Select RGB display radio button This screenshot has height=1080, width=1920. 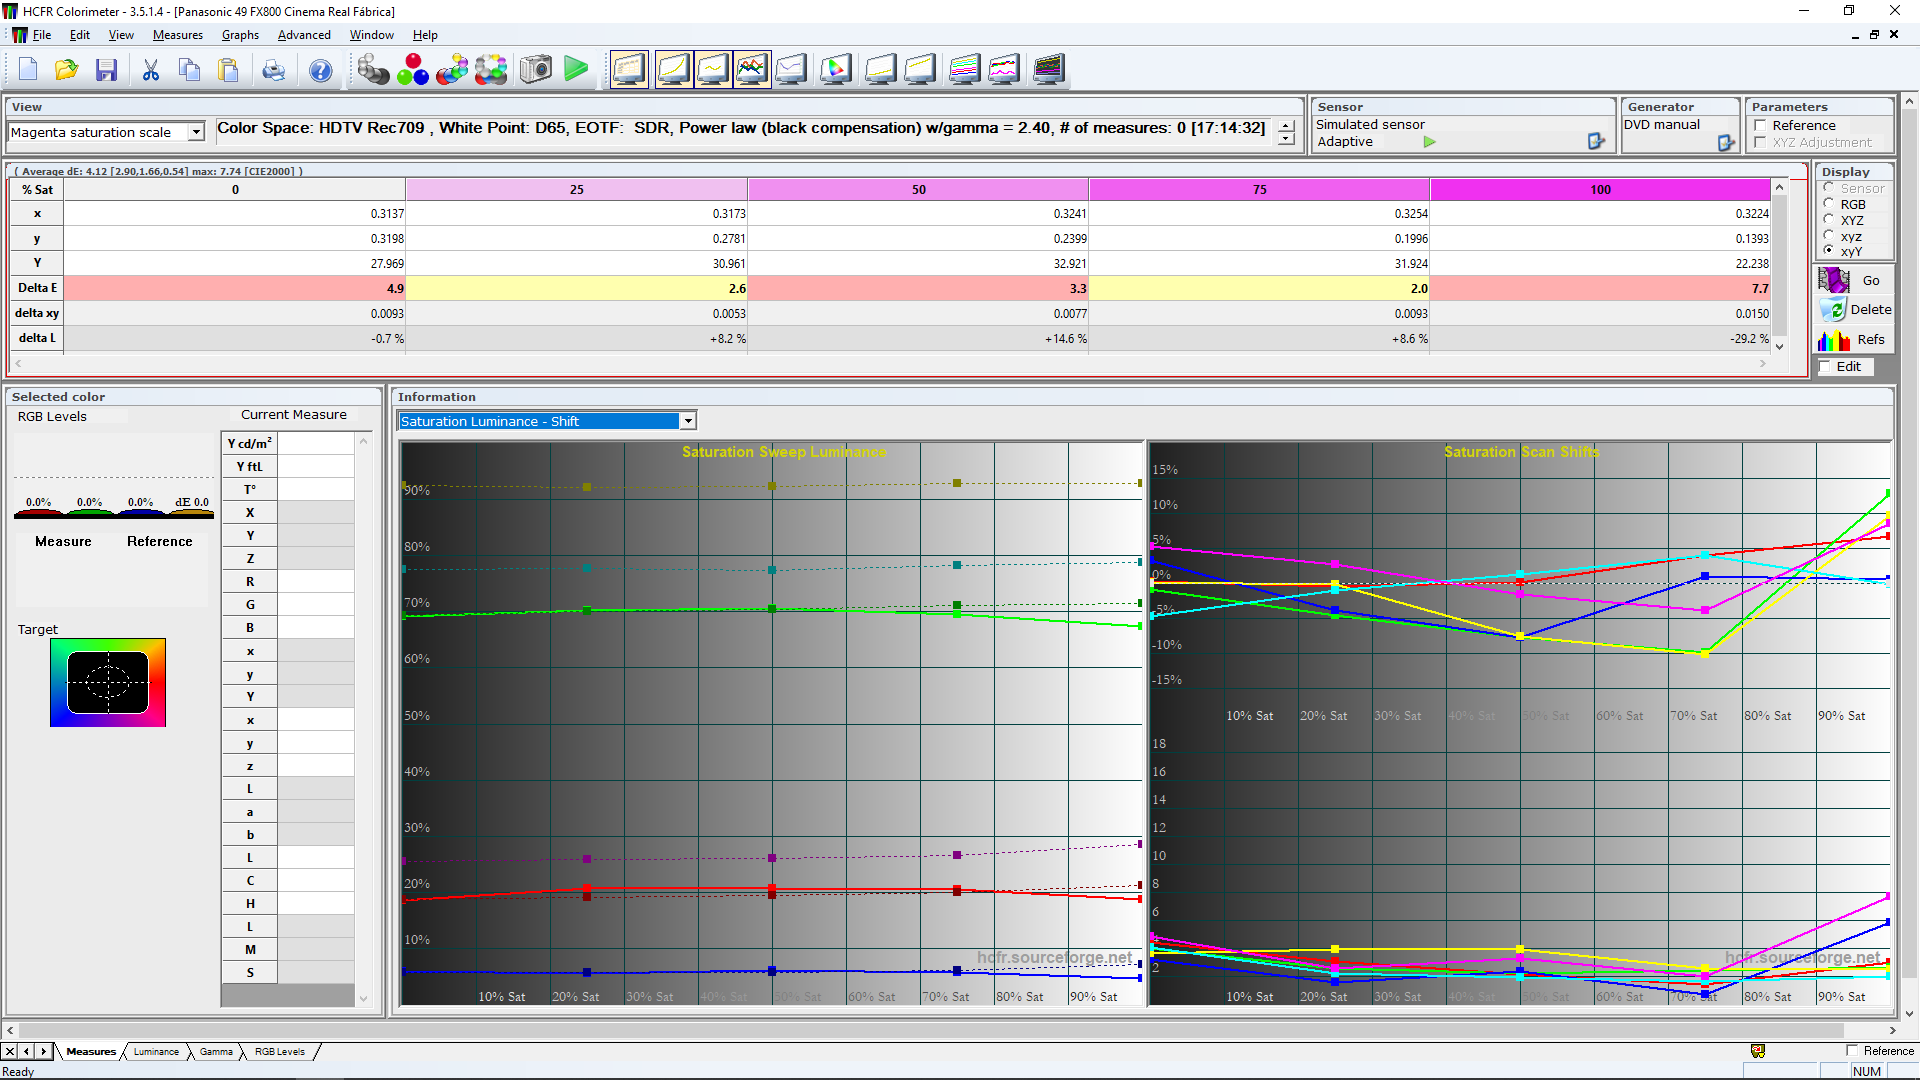1829,203
